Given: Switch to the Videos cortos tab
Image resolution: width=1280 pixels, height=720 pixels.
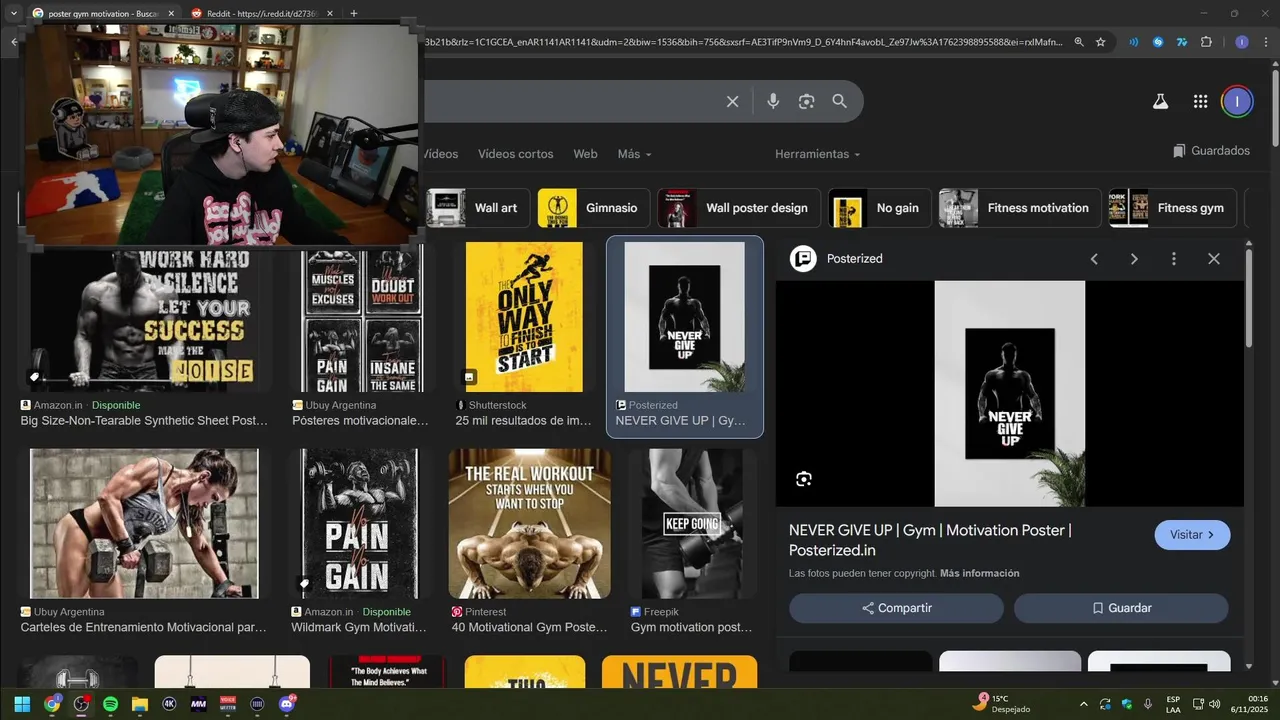Looking at the screenshot, I should tap(515, 154).
